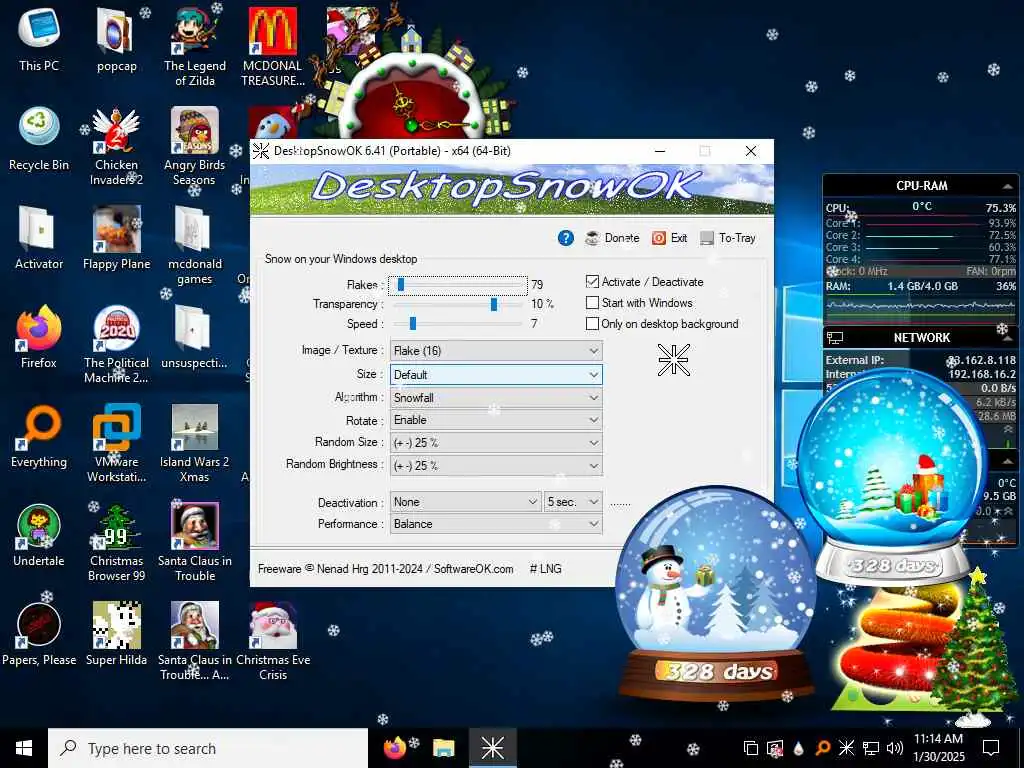Image resolution: width=1024 pixels, height=768 pixels.
Task: Open mcdonald games folder
Action: 195,244
